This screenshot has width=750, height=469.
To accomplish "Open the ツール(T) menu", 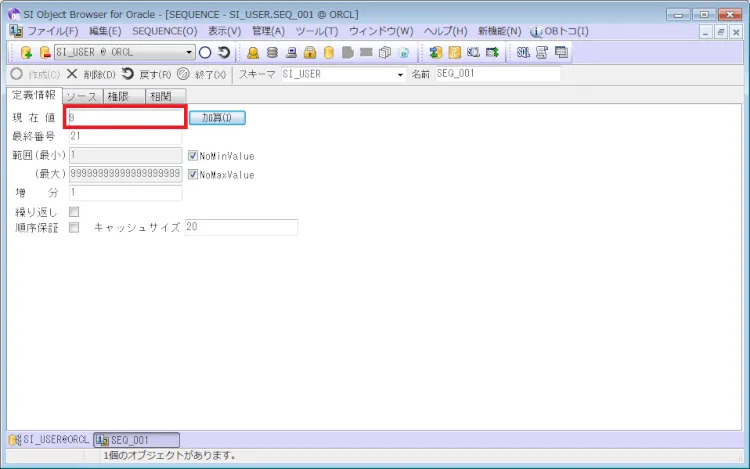I will click(317, 32).
